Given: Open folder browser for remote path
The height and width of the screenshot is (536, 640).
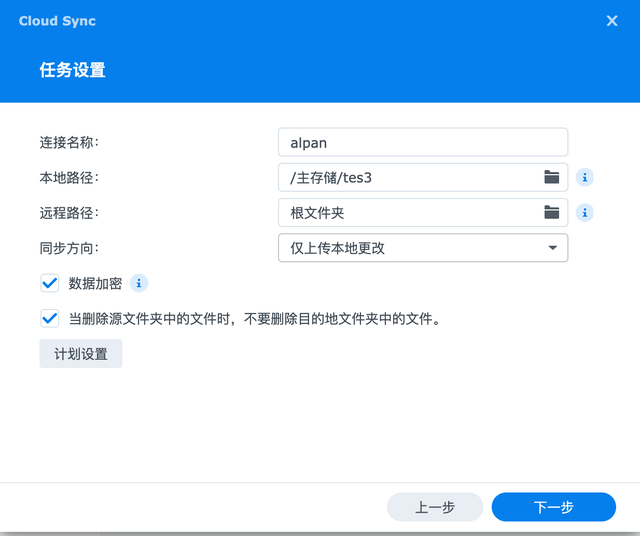Looking at the screenshot, I should (x=551, y=212).
